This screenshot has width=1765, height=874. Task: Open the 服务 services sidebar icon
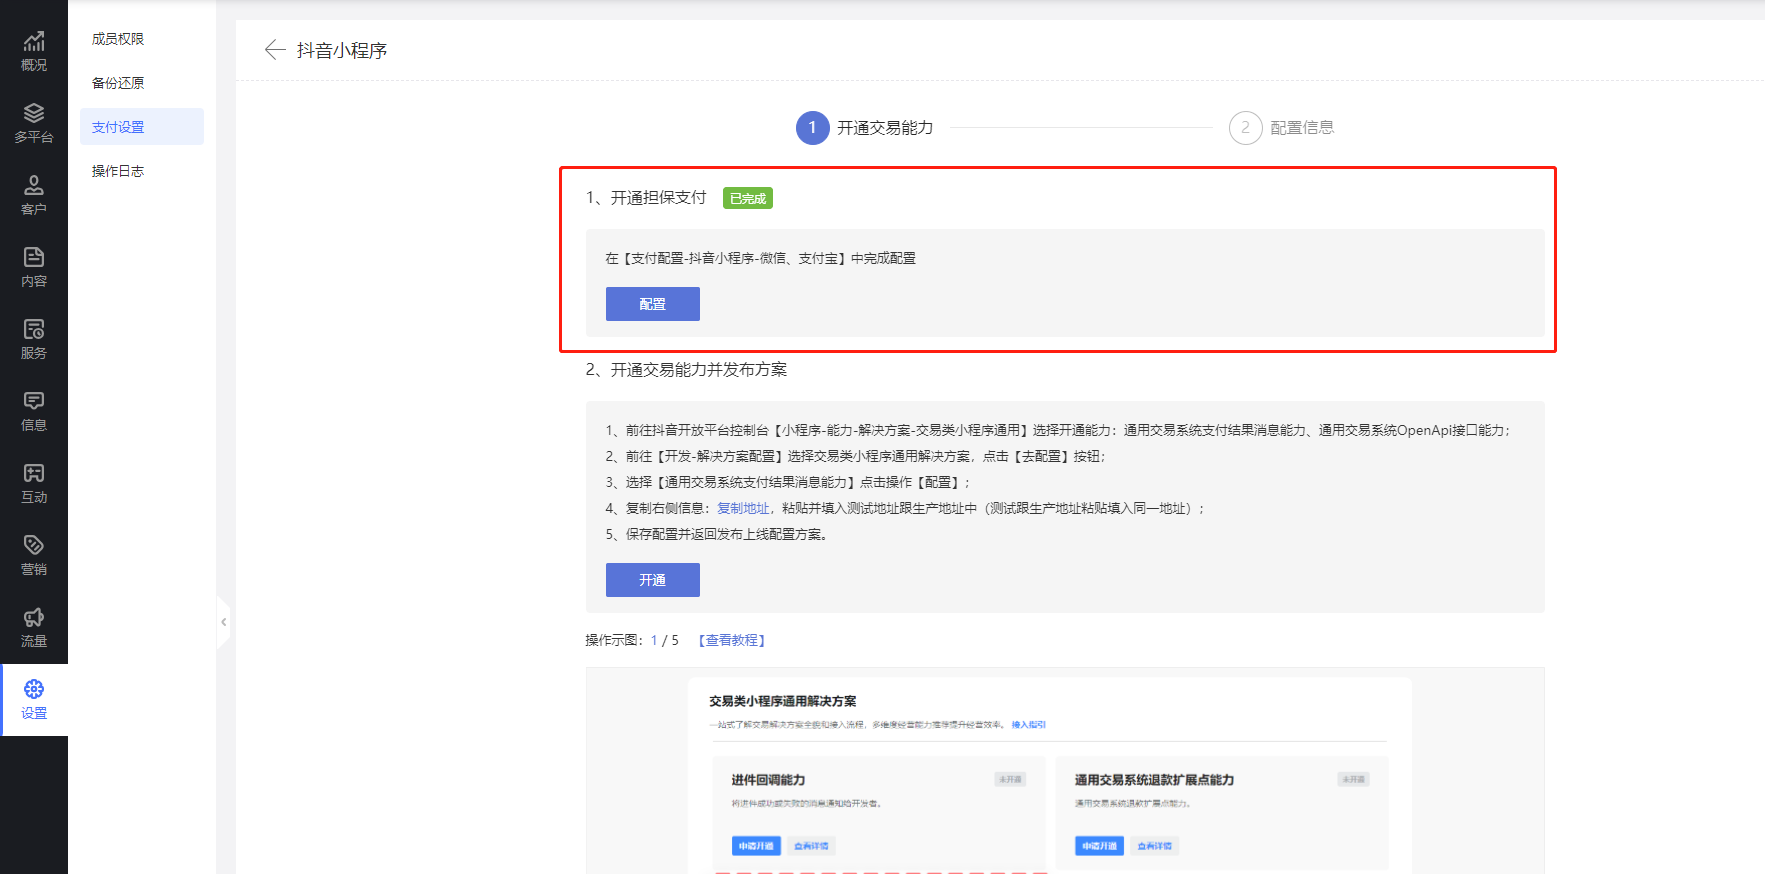pyautogui.click(x=34, y=339)
